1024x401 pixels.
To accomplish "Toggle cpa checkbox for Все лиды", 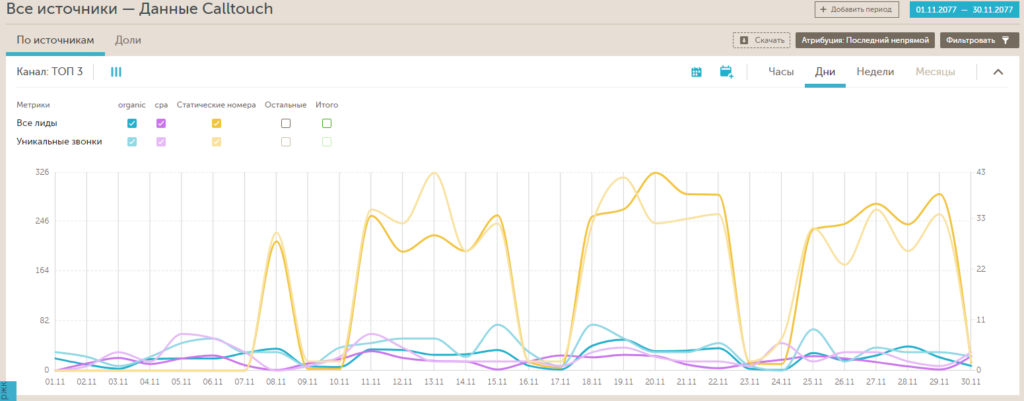I will pos(161,123).
